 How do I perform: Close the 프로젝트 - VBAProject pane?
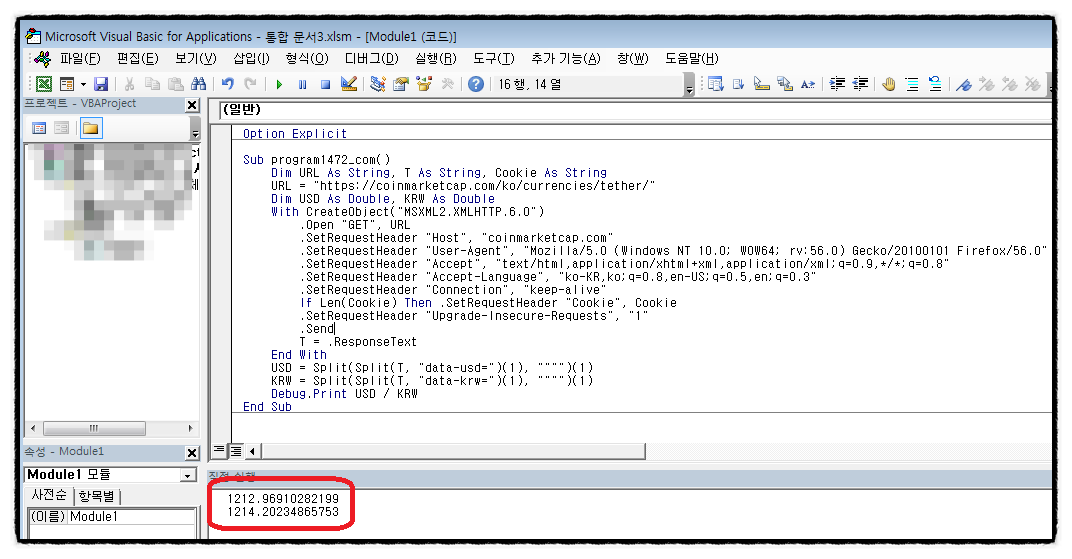[192, 105]
